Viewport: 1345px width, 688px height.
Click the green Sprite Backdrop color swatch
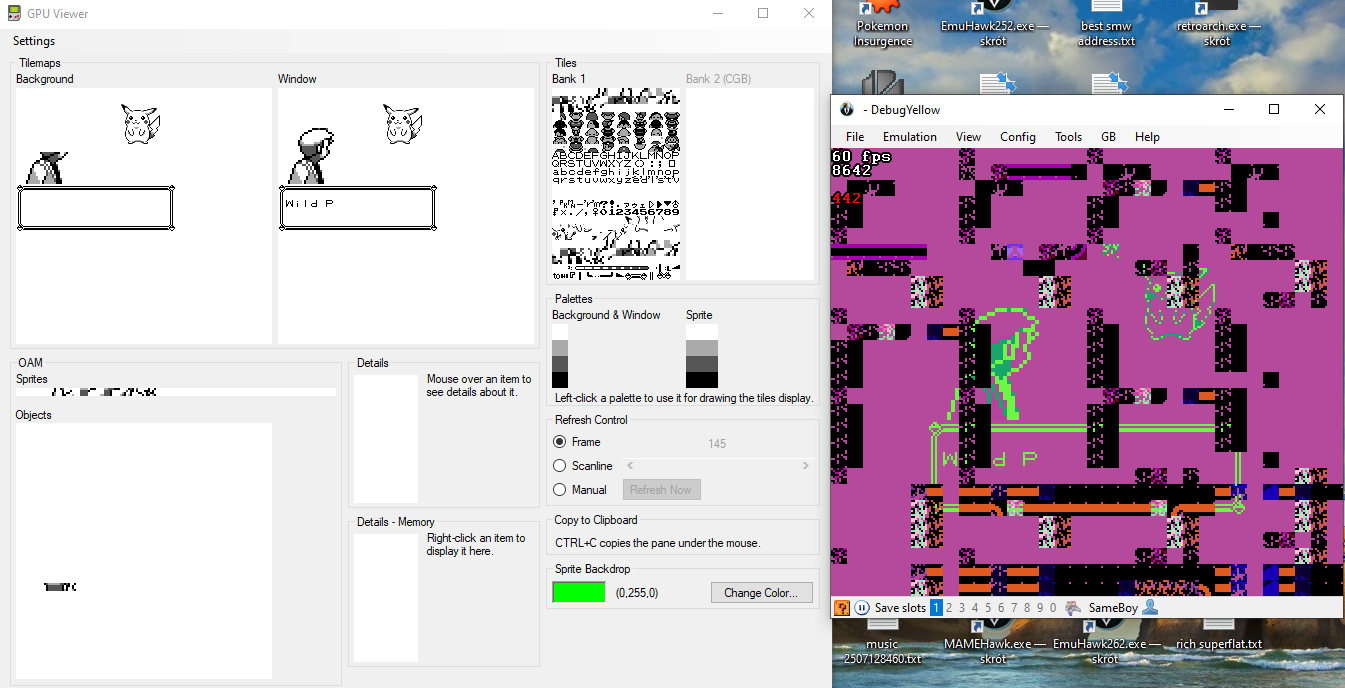(579, 592)
